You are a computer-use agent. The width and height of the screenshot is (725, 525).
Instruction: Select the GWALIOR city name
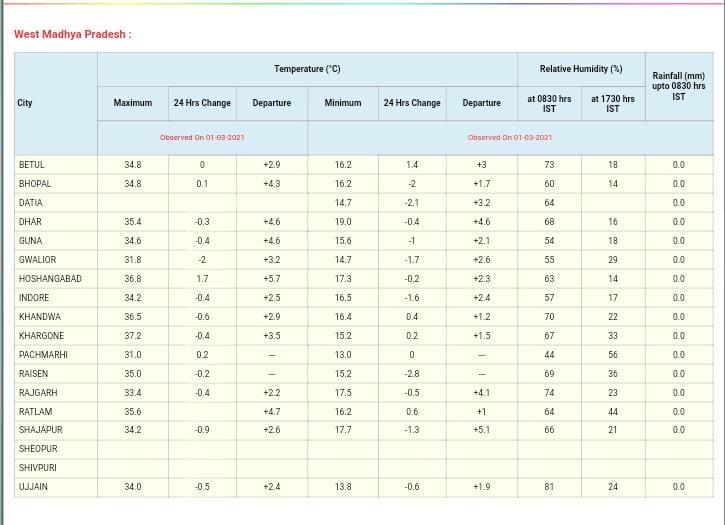(x=37, y=260)
